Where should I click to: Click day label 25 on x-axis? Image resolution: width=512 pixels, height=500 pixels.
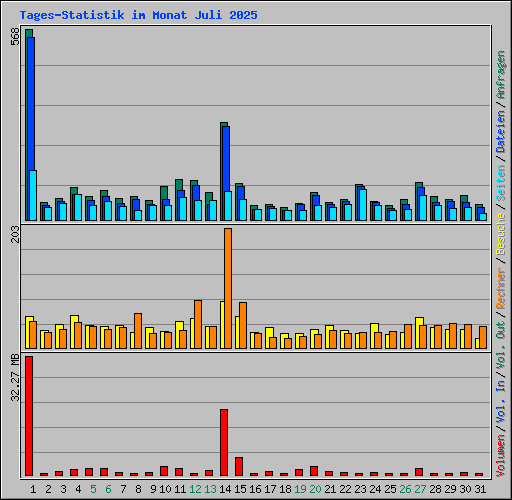(390, 489)
